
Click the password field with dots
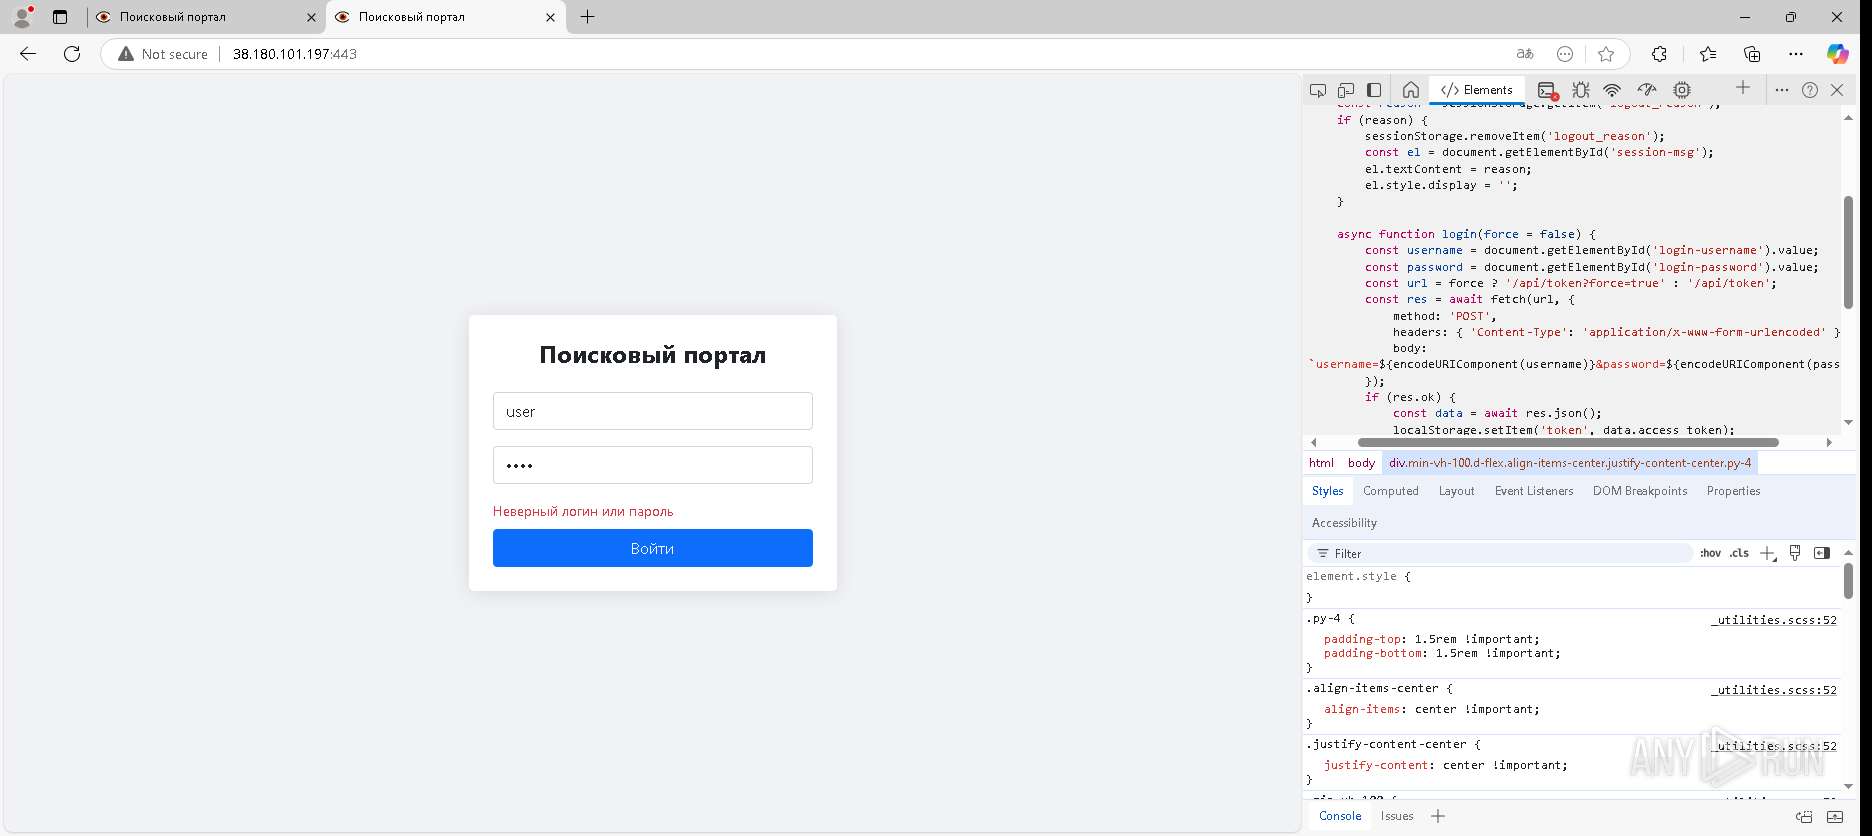click(652, 465)
